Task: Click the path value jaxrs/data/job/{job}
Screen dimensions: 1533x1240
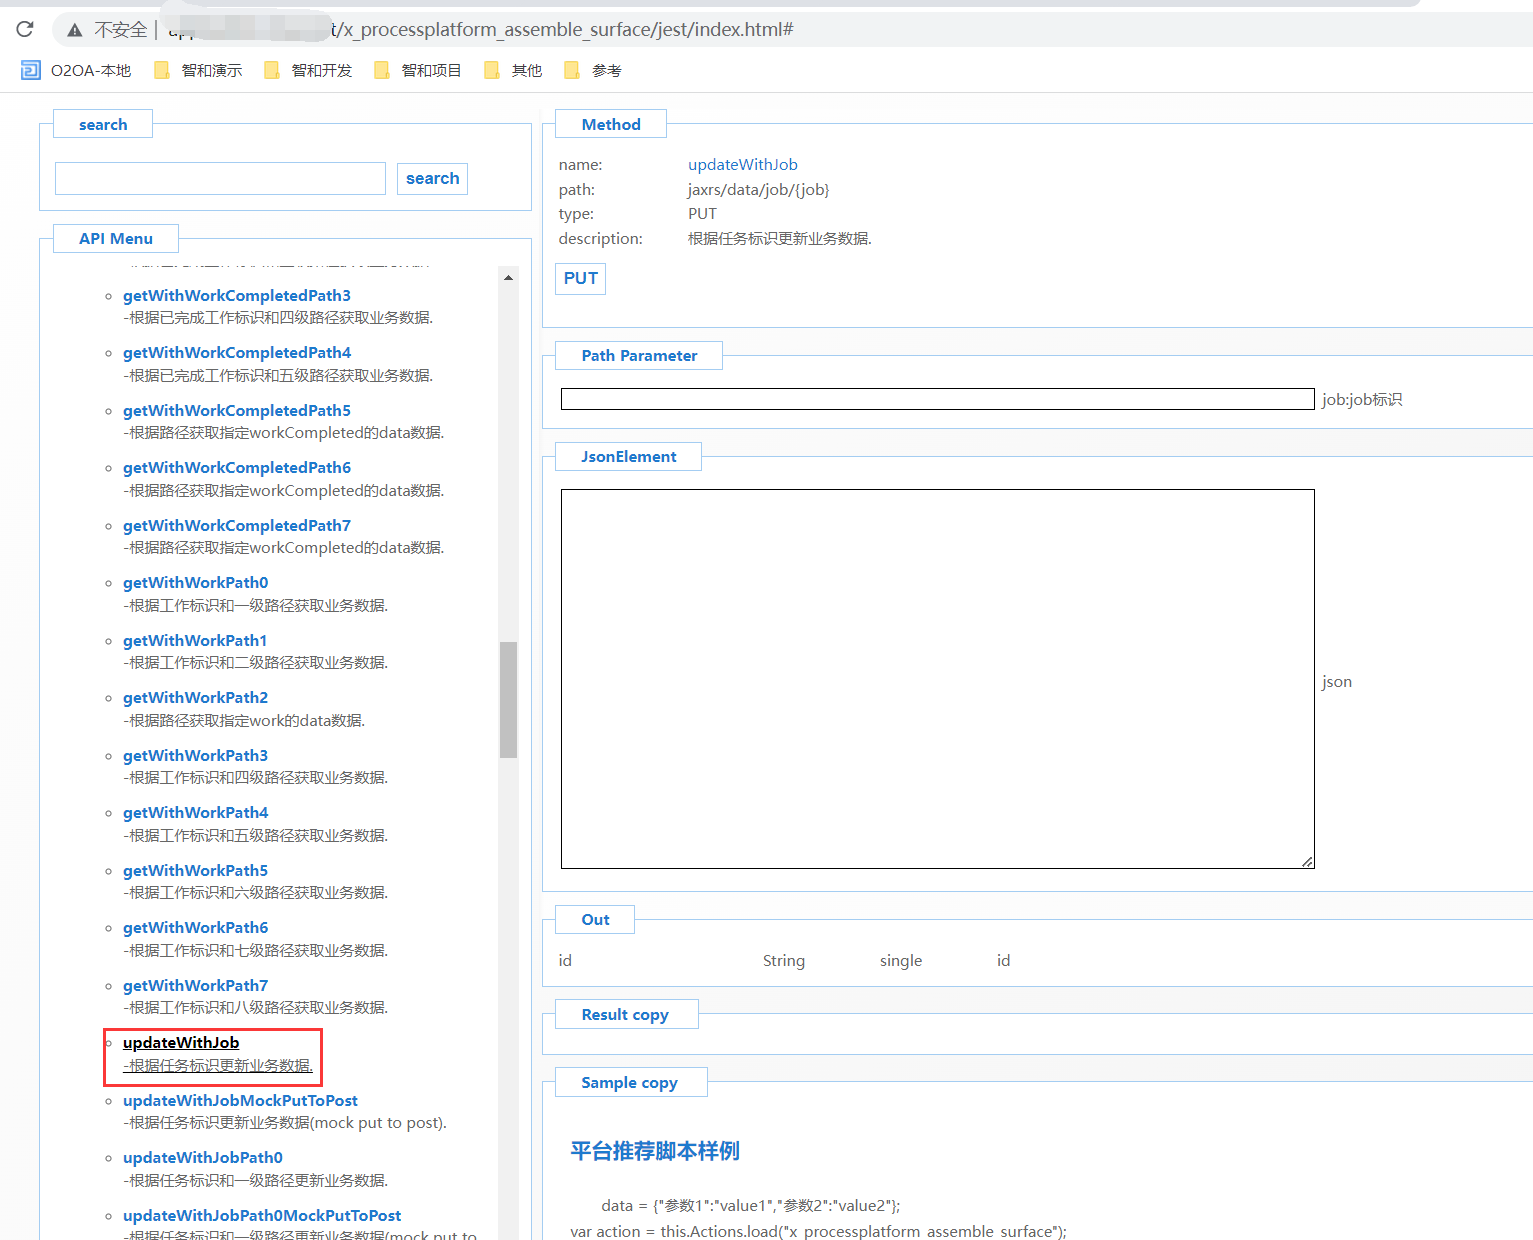Action: click(758, 189)
